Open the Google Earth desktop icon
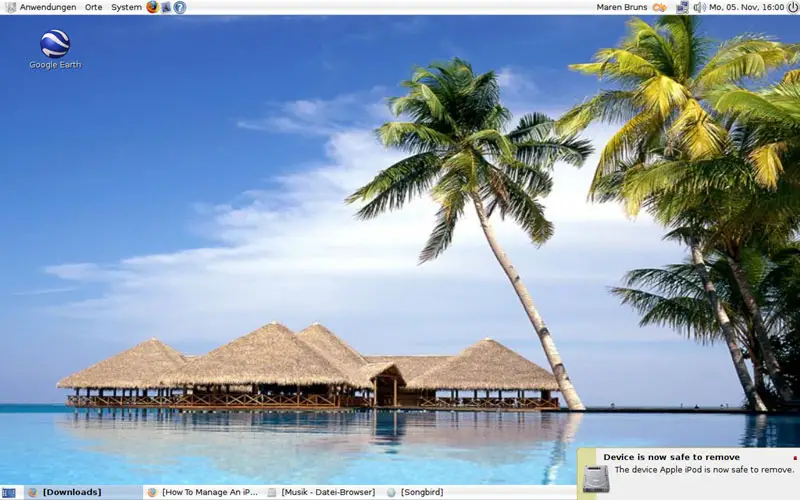 (x=55, y=49)
